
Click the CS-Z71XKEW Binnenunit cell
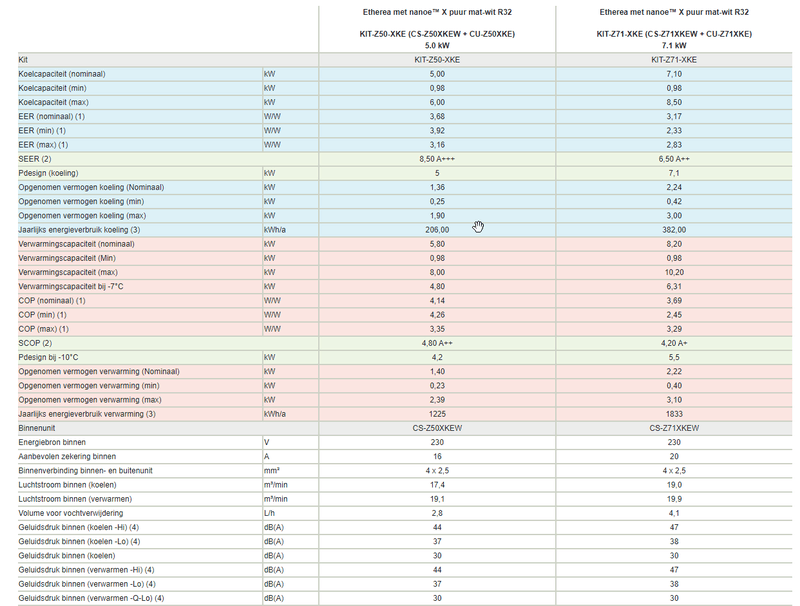[x=674, y=428]
